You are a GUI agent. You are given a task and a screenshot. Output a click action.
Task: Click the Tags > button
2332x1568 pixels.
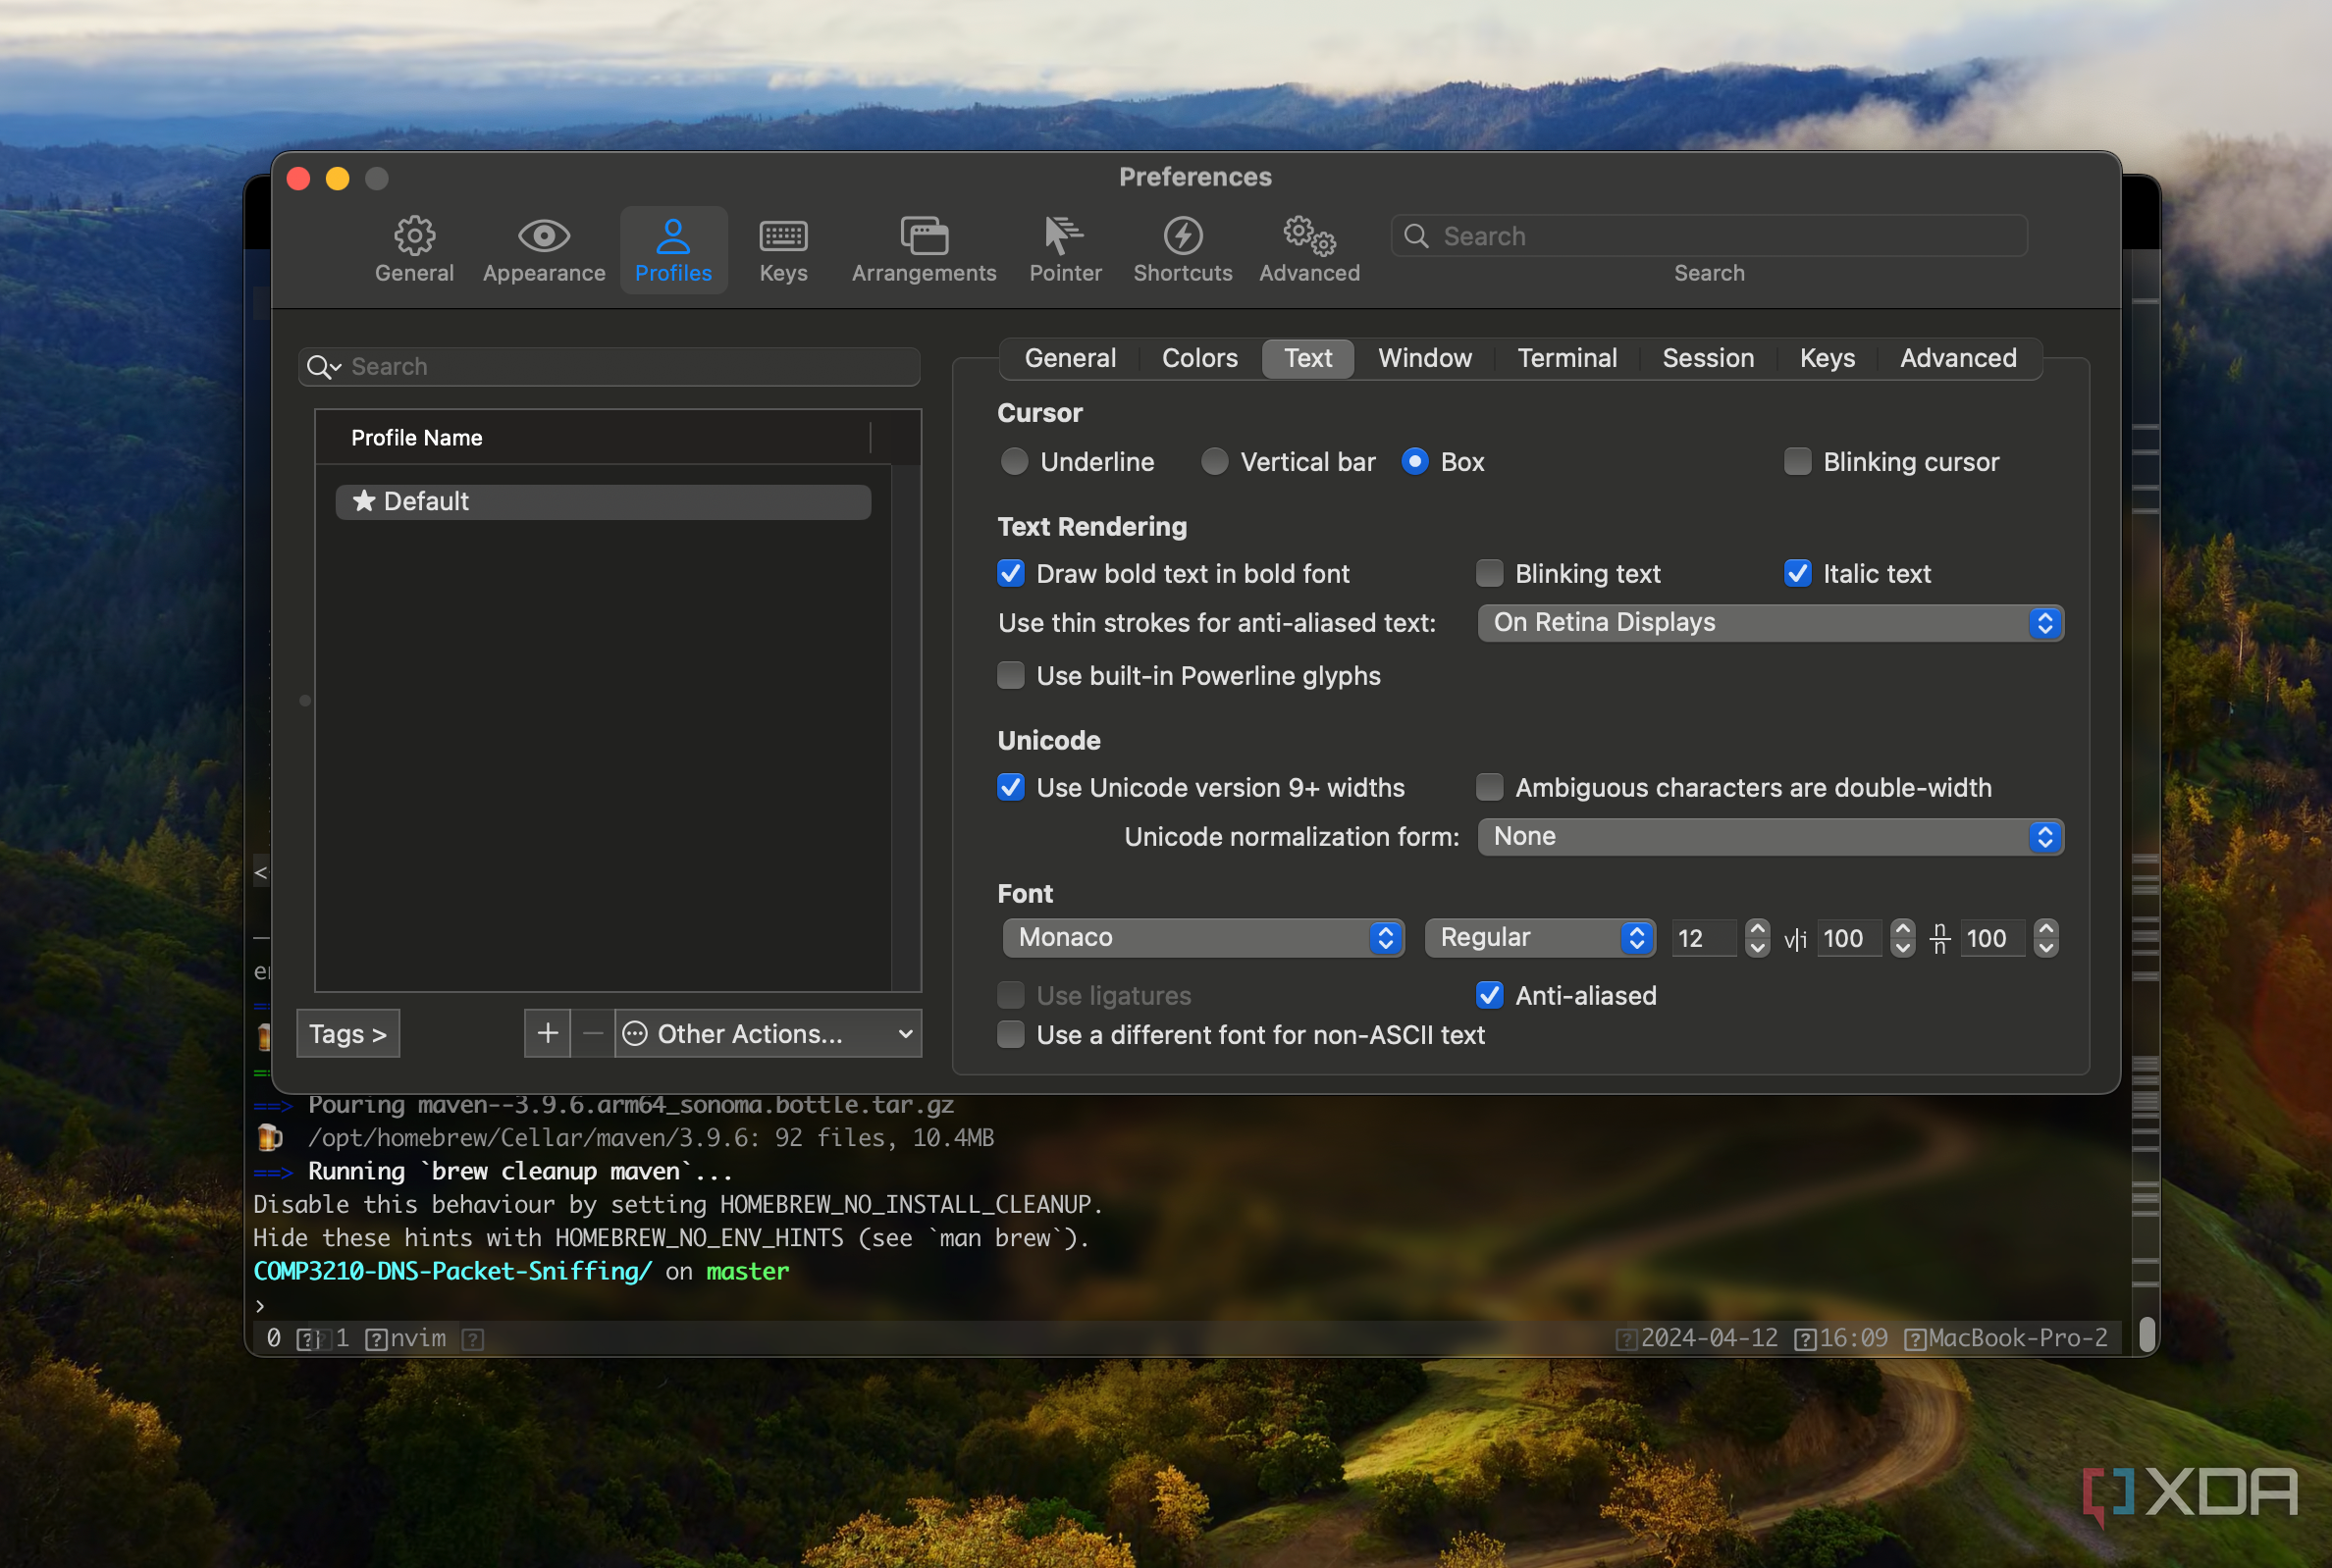348,1033
